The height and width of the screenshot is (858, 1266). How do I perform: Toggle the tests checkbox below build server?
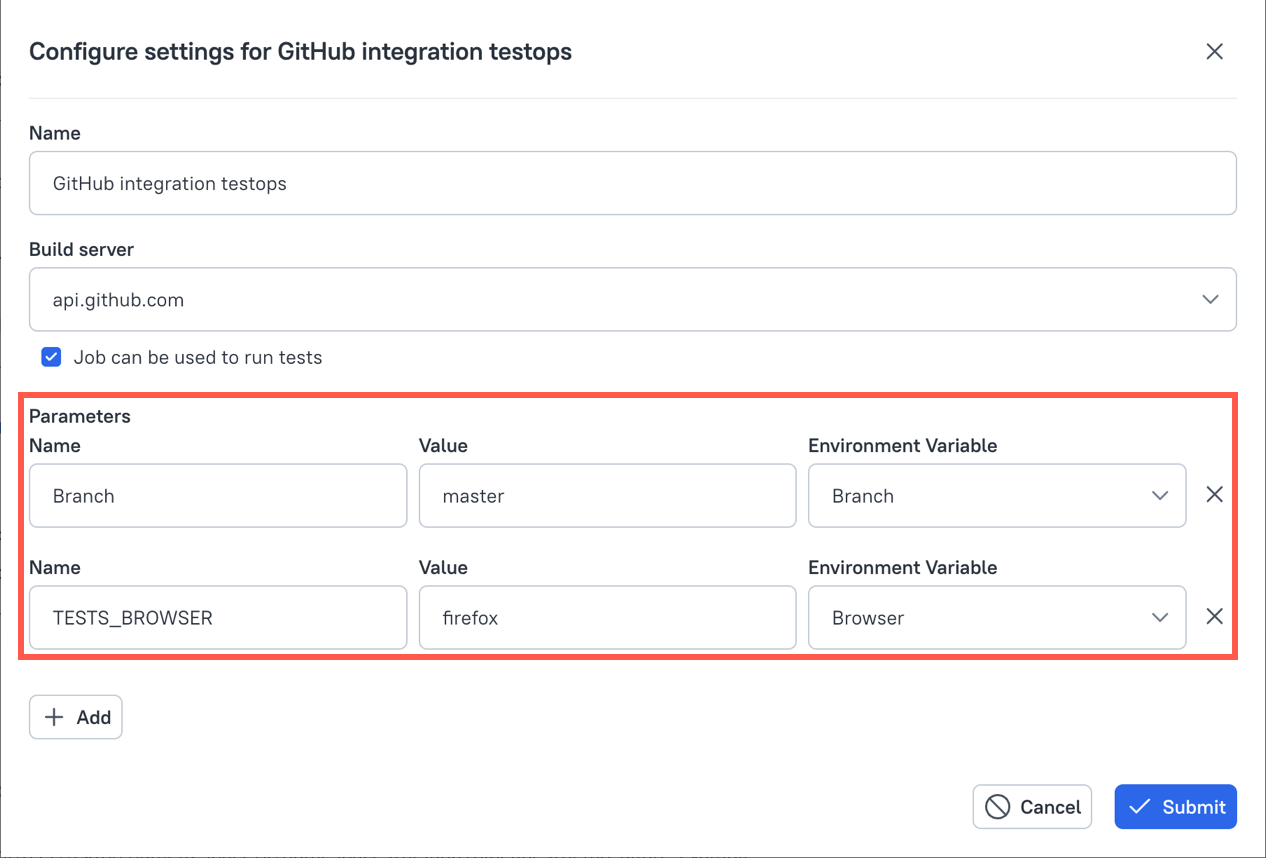(x=50, y=356)
